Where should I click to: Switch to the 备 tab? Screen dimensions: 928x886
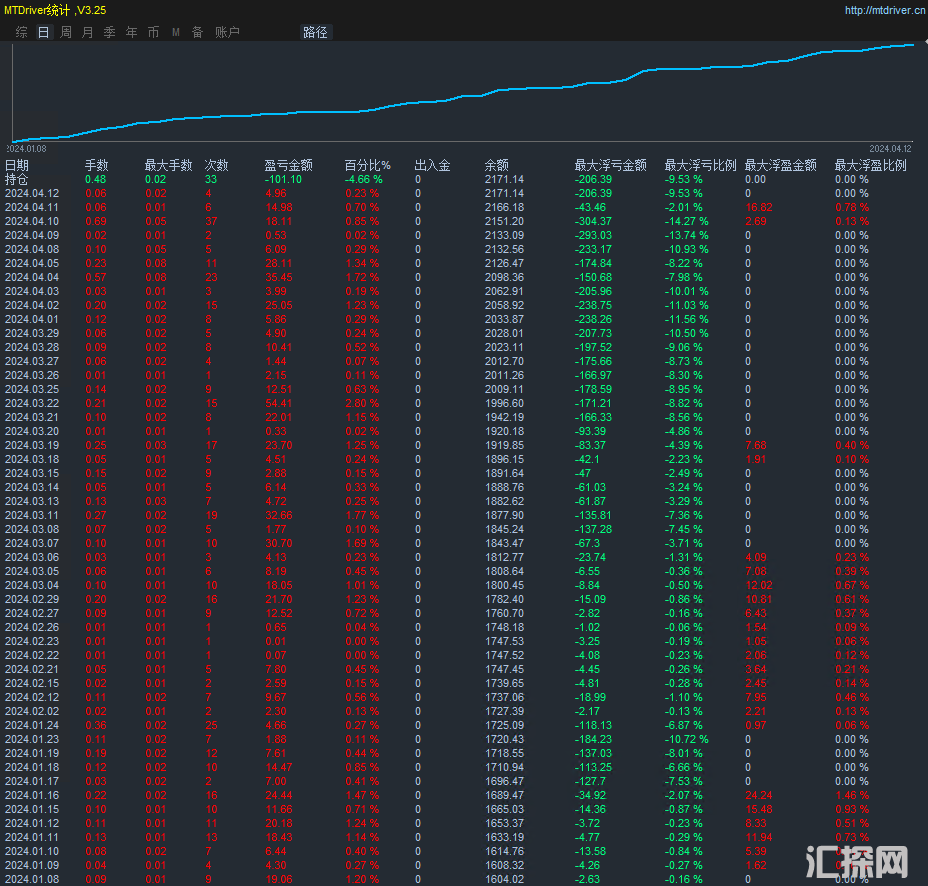click(x=197, y=32)
